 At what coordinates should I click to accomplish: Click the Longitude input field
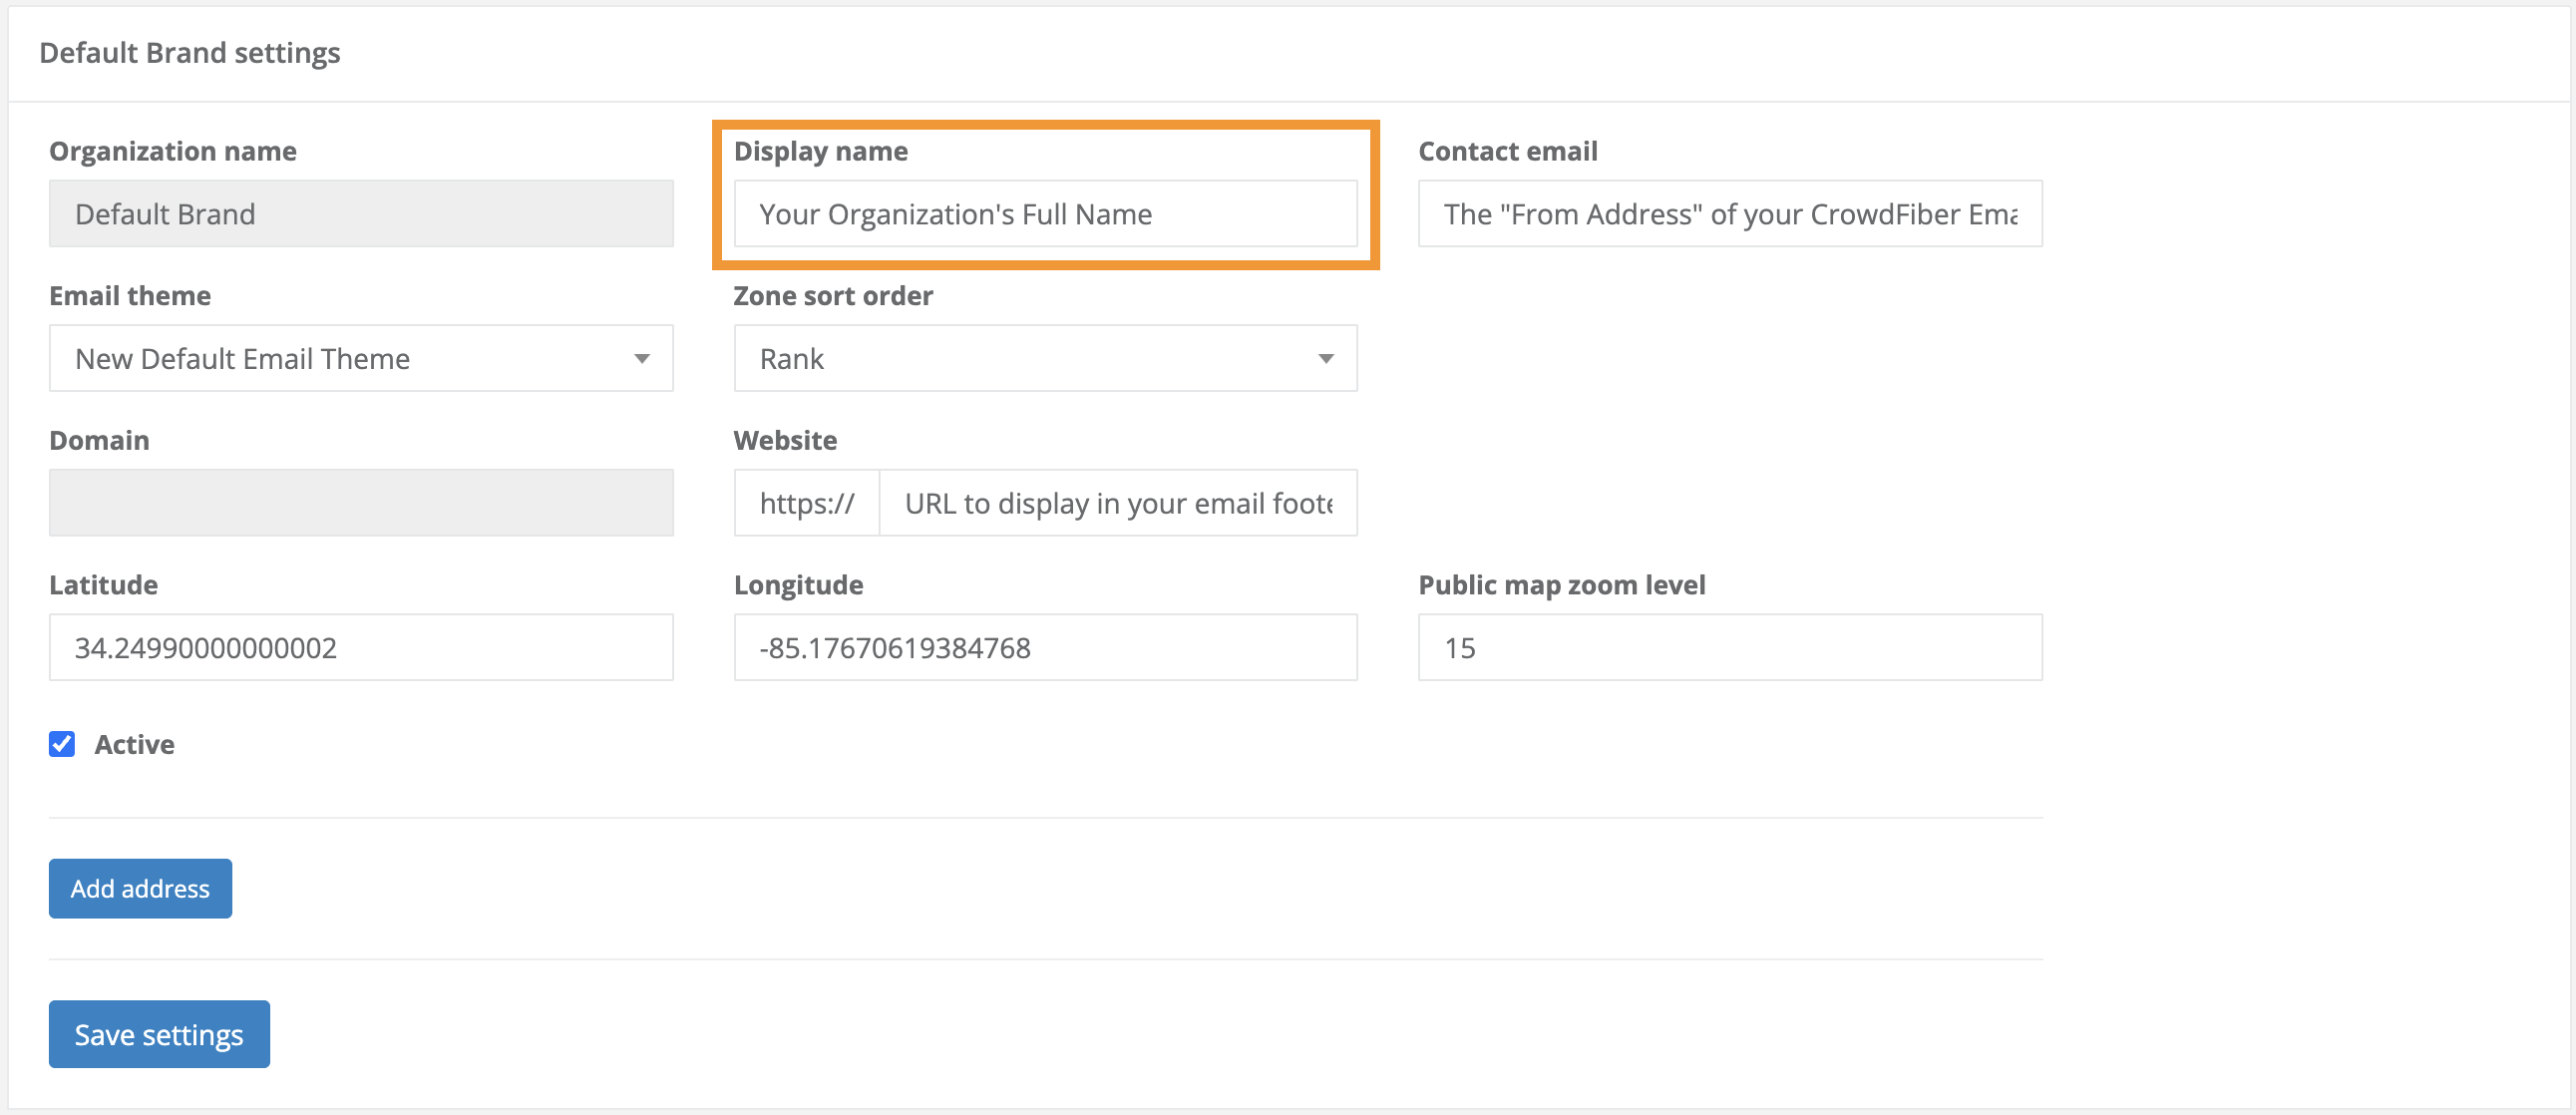[1044, 647]
